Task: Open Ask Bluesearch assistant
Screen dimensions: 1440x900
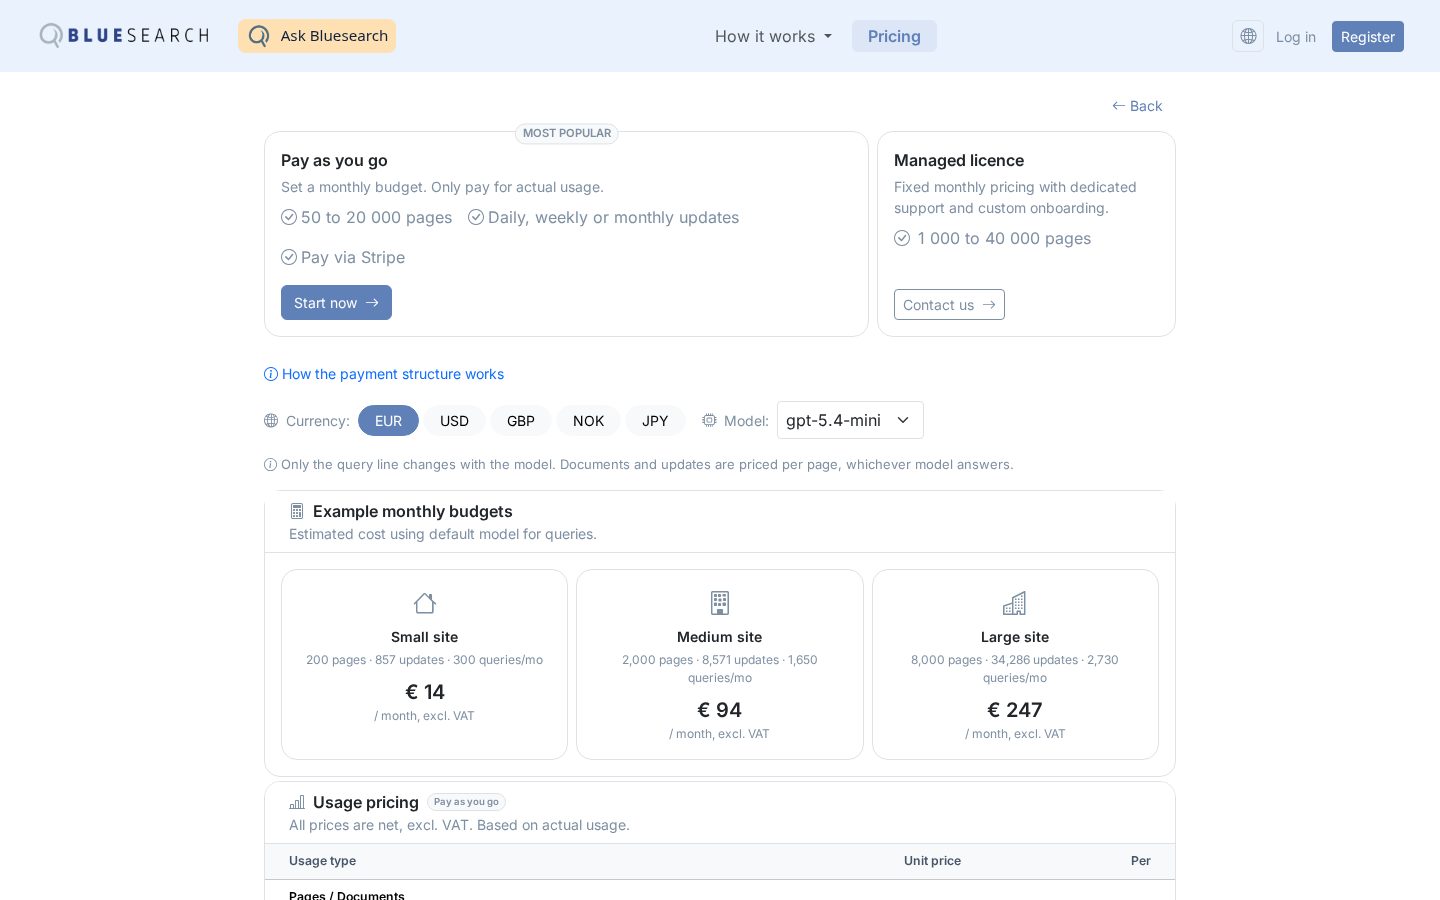Action: [317, 36]
